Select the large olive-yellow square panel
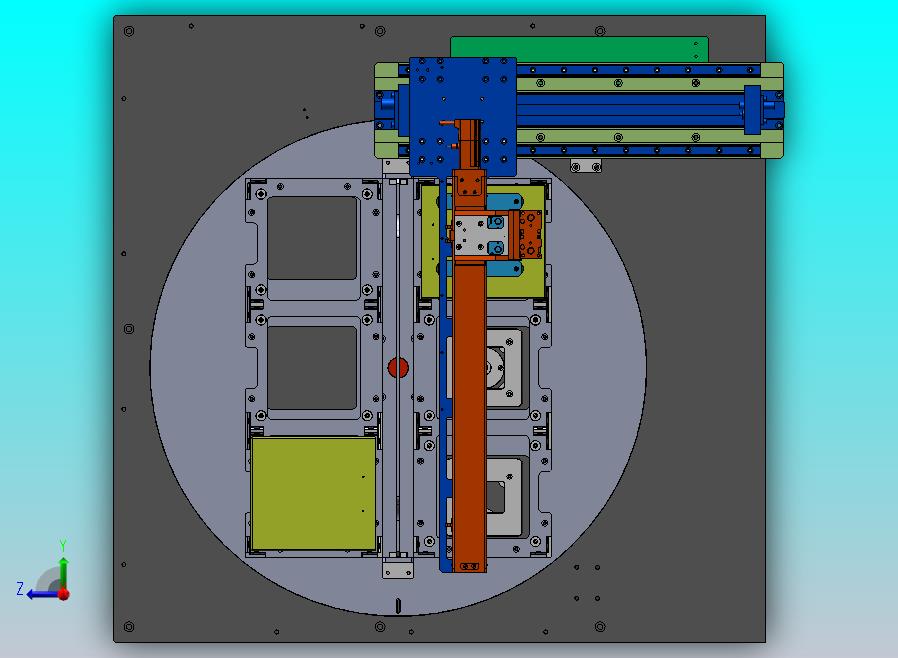Image resolution: width=898 pixels, height=658 pixels. (x=314, y=493)
